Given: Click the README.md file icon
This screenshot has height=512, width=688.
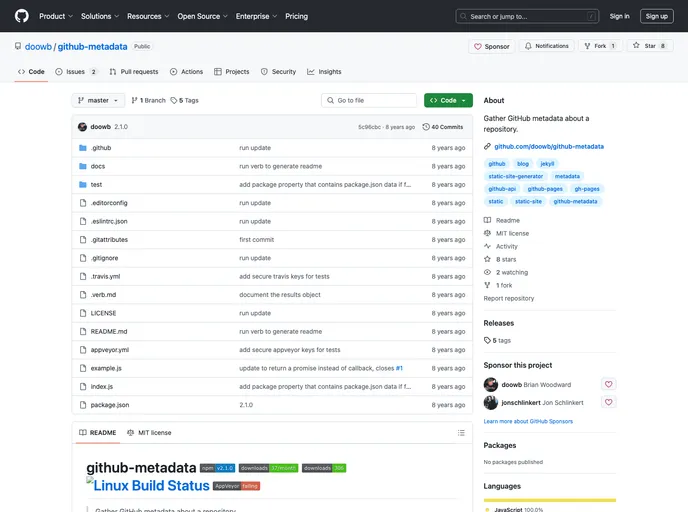Looking at the screenshot, I should (x=83, y=332).
